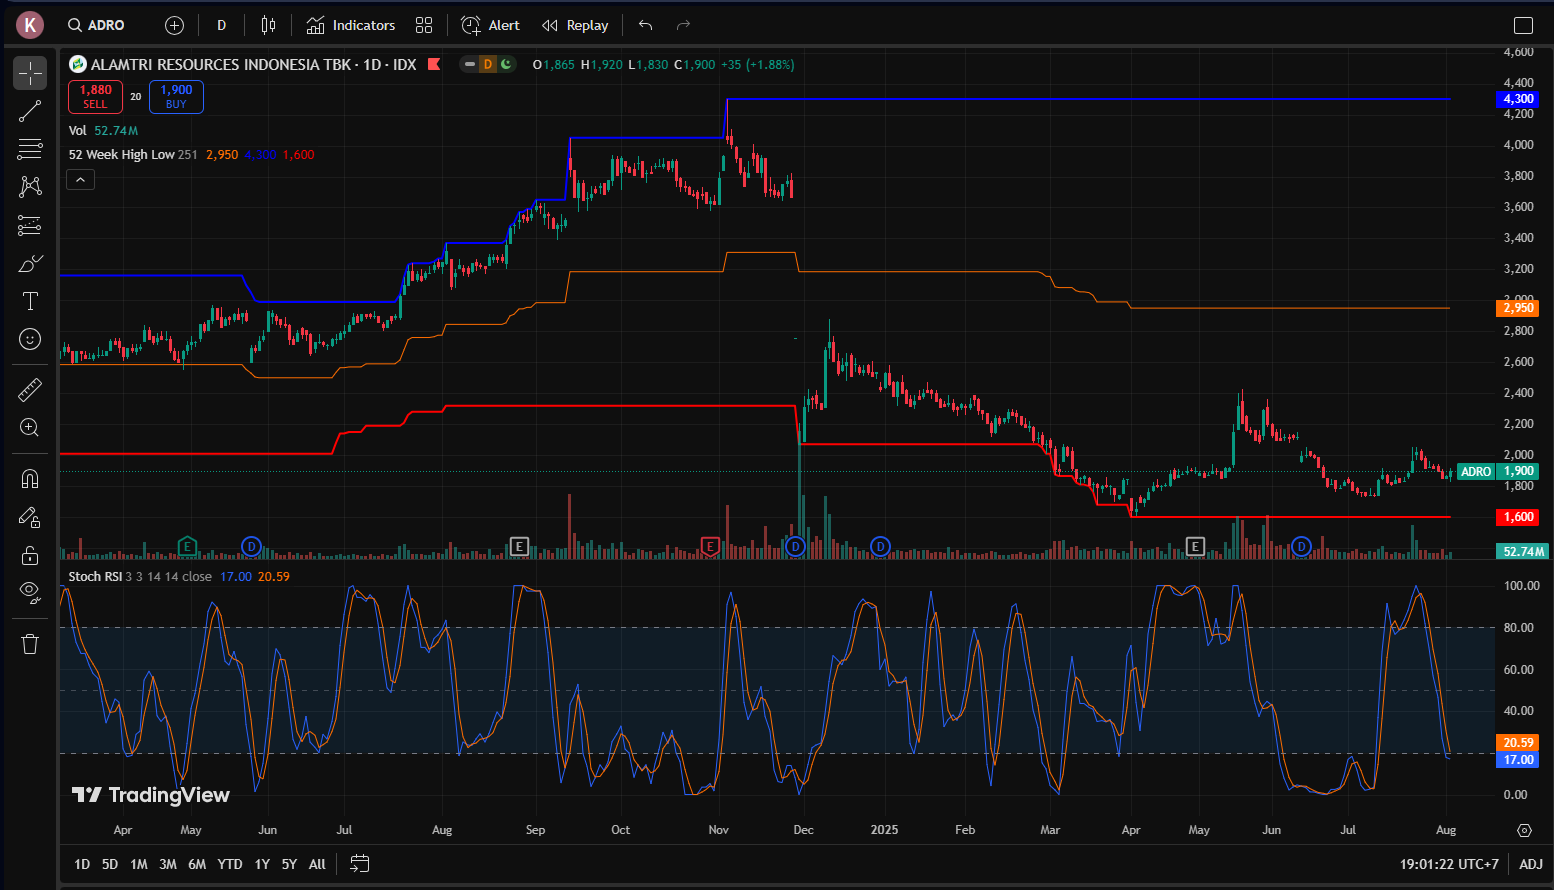The image size is (1554, 890).
Task: Click the 1,900 BUY button
Action: pyautogui.click(x=176, y=96)
